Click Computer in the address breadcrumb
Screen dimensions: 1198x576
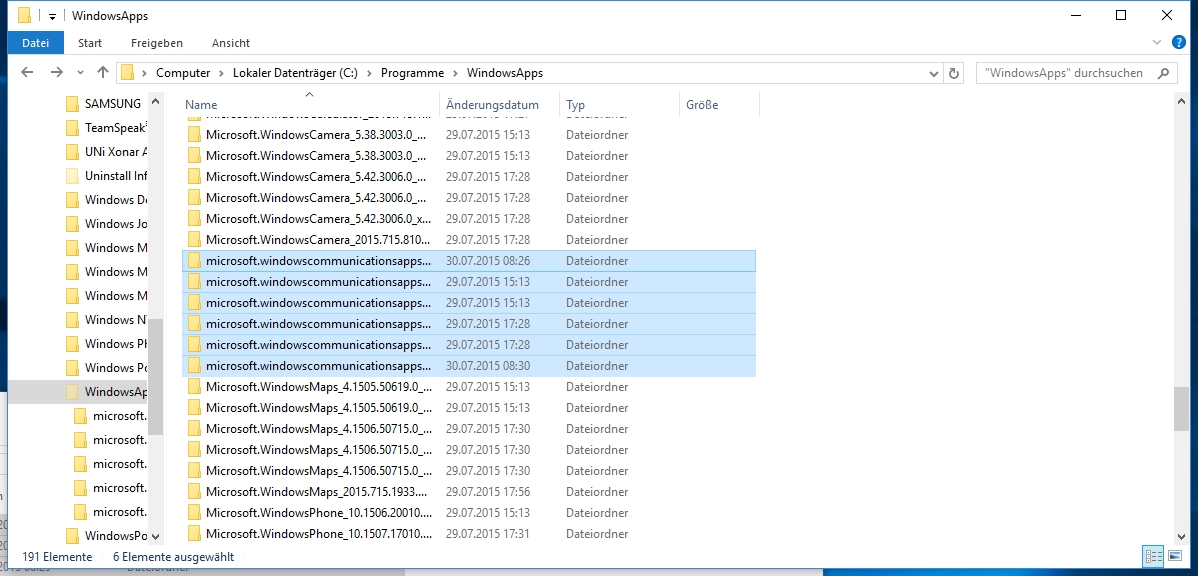(x=183, y=73)
